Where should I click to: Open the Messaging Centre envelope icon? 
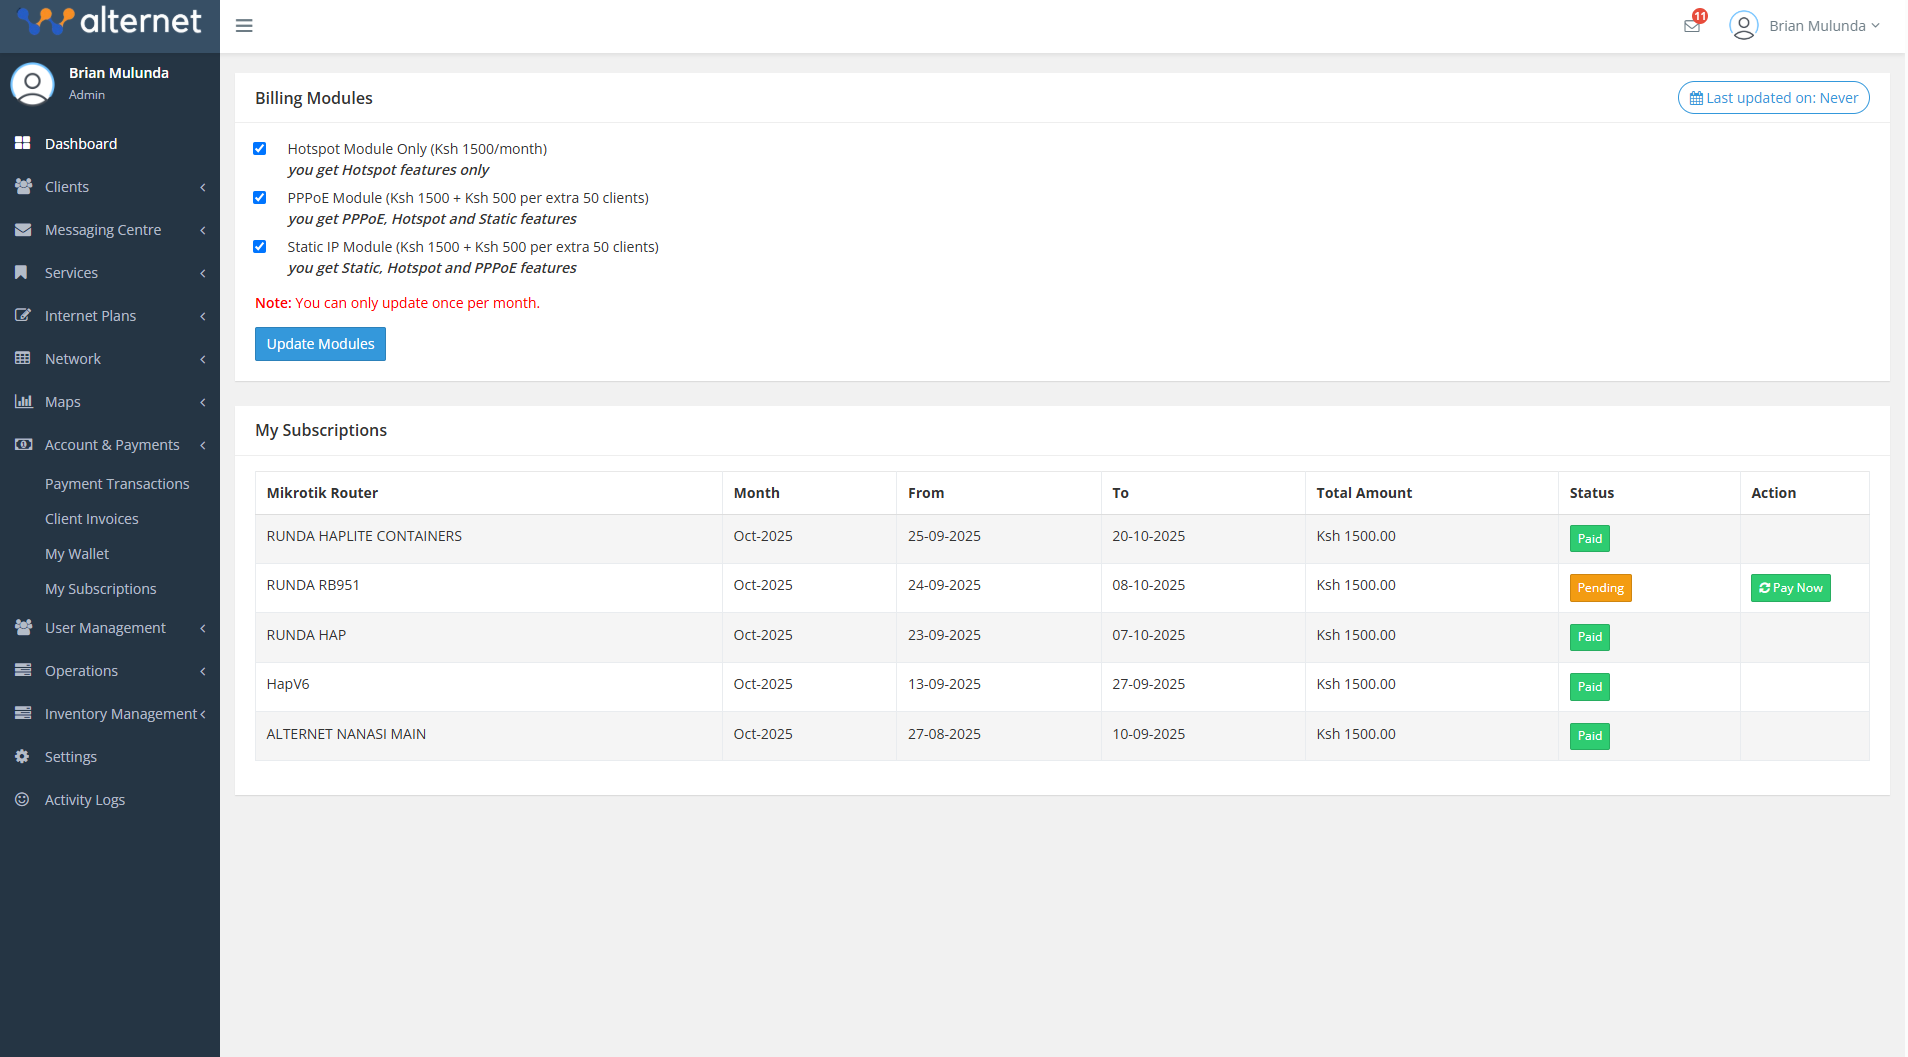[x=23, y=229]
